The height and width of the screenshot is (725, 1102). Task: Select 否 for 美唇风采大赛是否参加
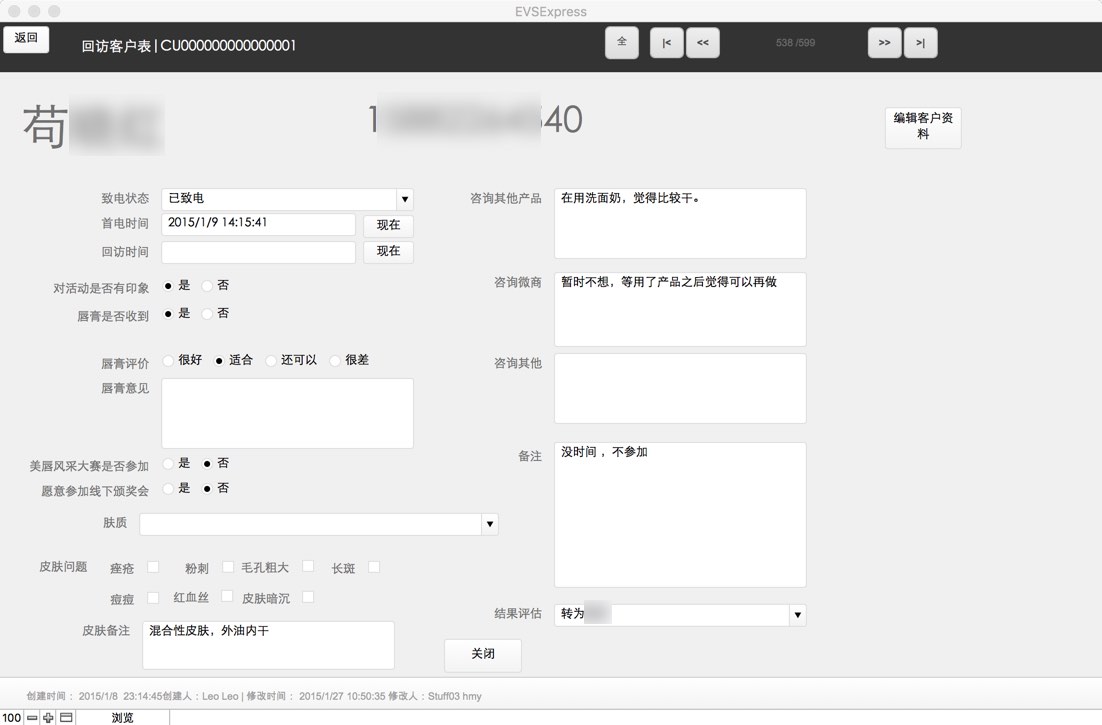coord(207,464)
